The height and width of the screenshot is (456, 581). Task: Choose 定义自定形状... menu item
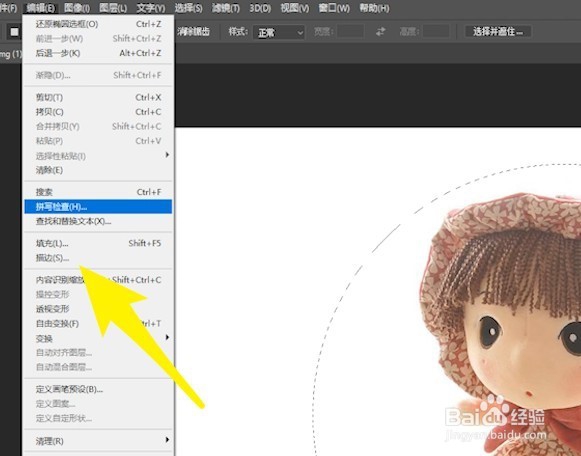99,418
